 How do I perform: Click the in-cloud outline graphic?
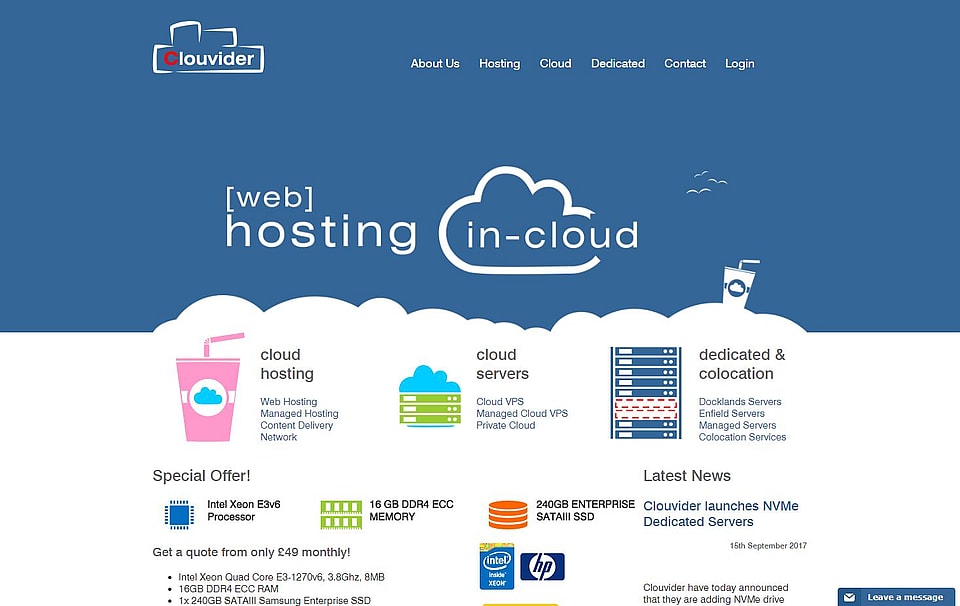[x=539, y=220]
